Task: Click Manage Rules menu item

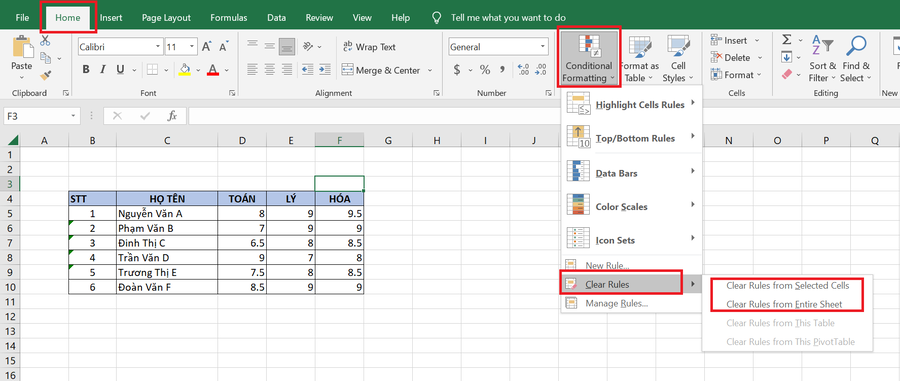Action: point(631,303)
